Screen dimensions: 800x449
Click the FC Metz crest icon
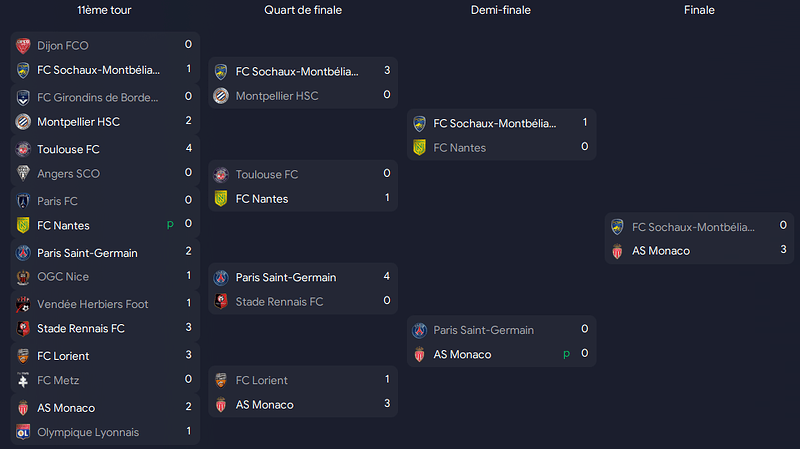coord(23,380)
